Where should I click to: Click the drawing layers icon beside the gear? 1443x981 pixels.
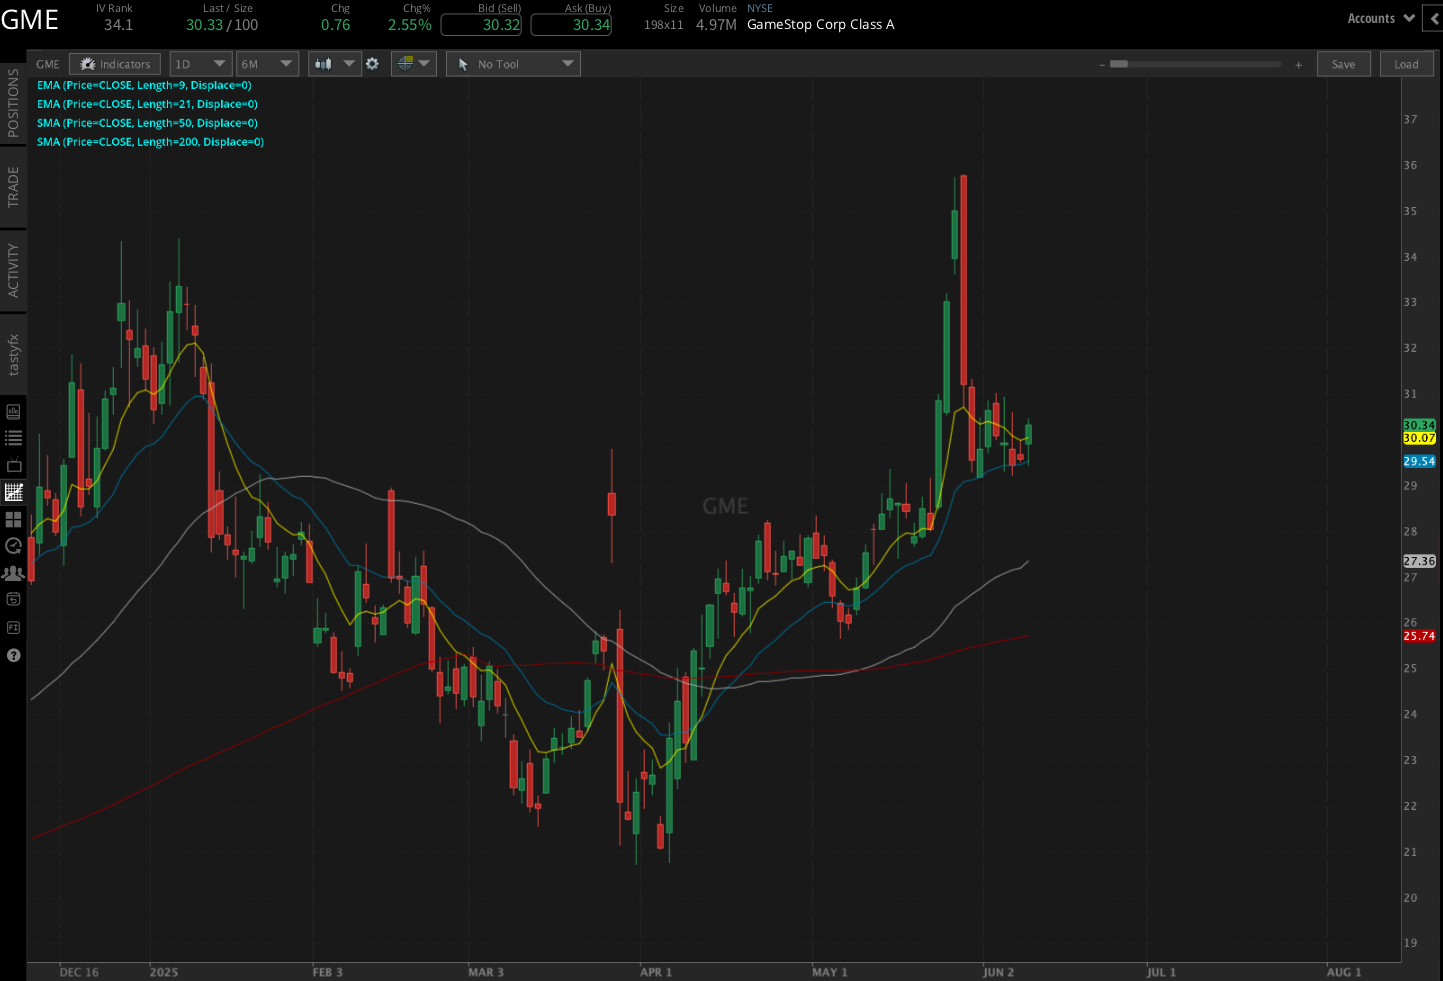tap(405, 63)
